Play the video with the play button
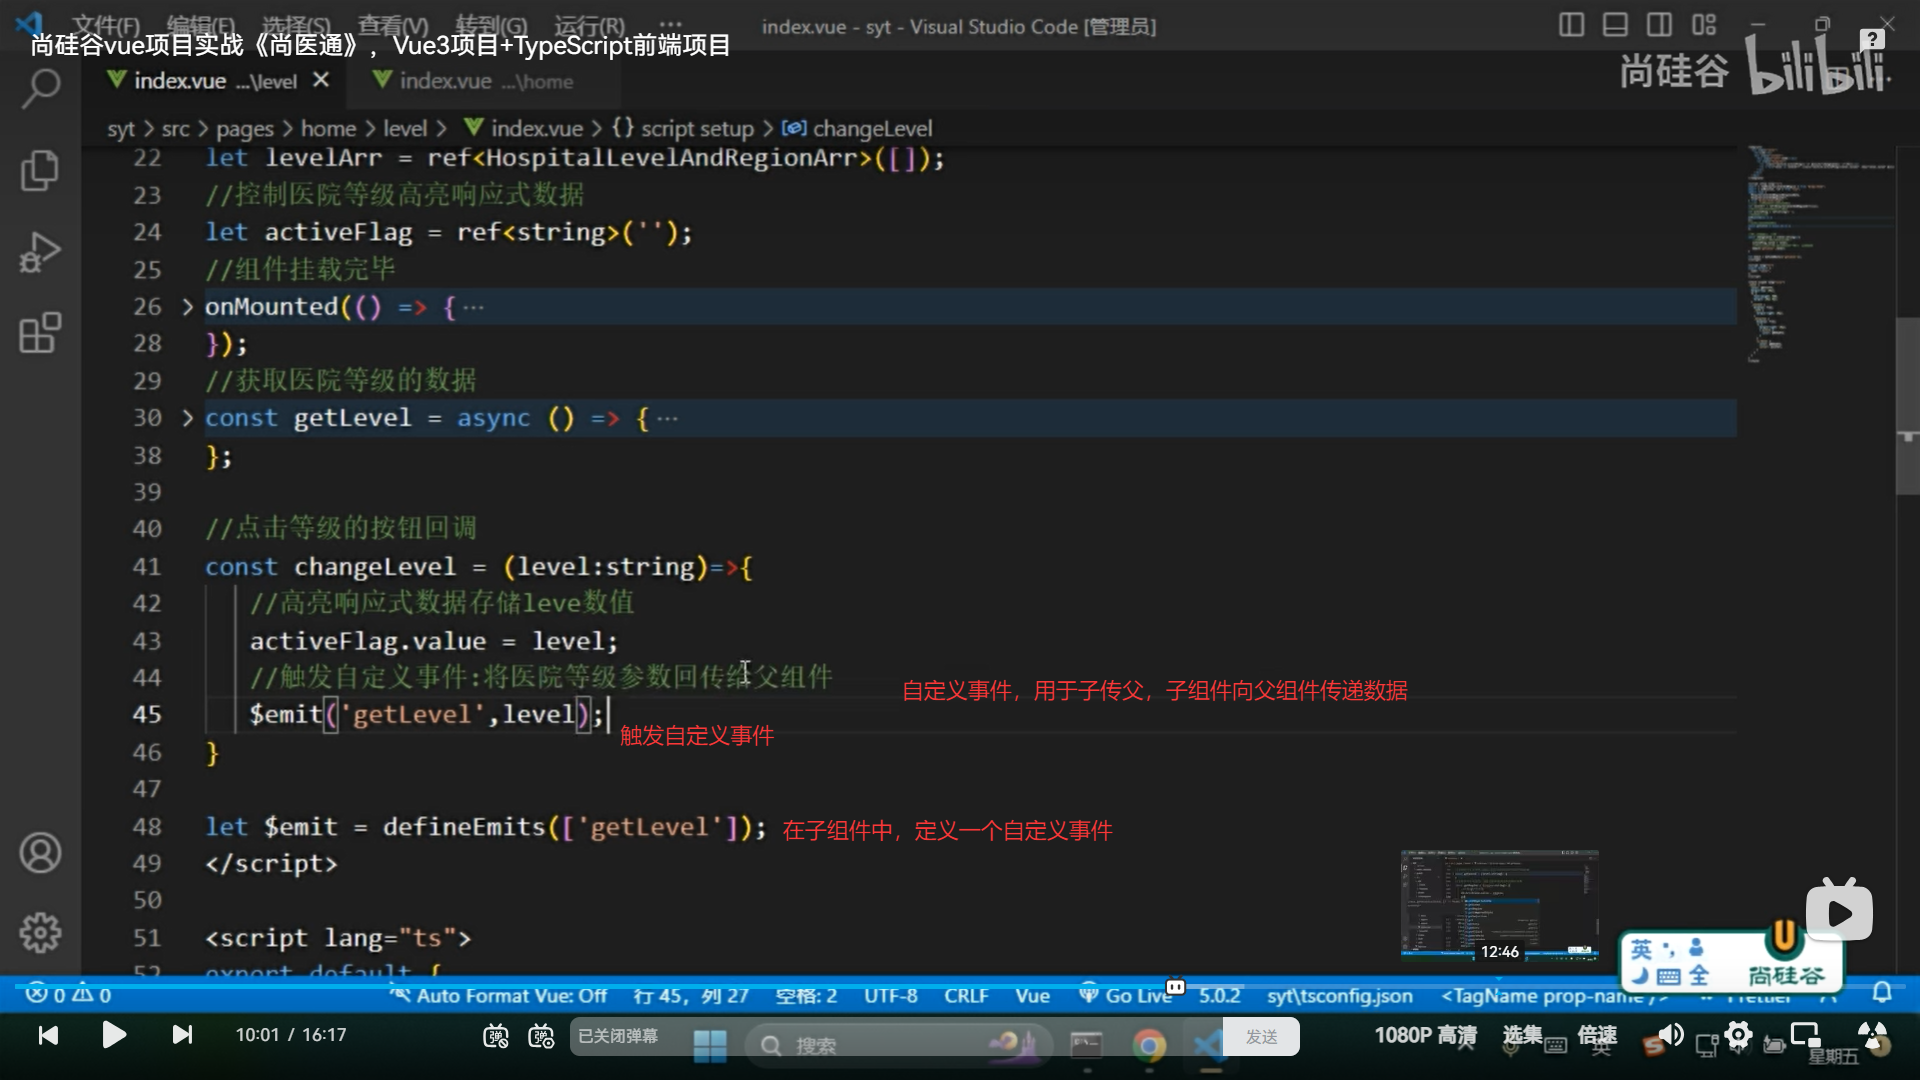This screenshot has width=1920, height=1080. point(114,1035)
